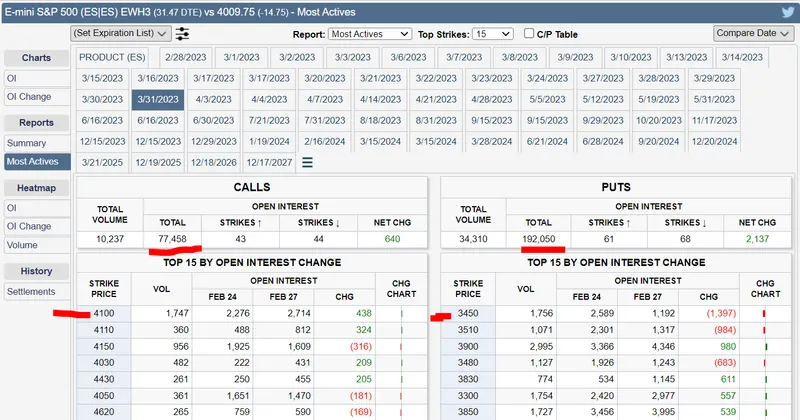Enable the C/P Table checkbox

tap(529, 34)
